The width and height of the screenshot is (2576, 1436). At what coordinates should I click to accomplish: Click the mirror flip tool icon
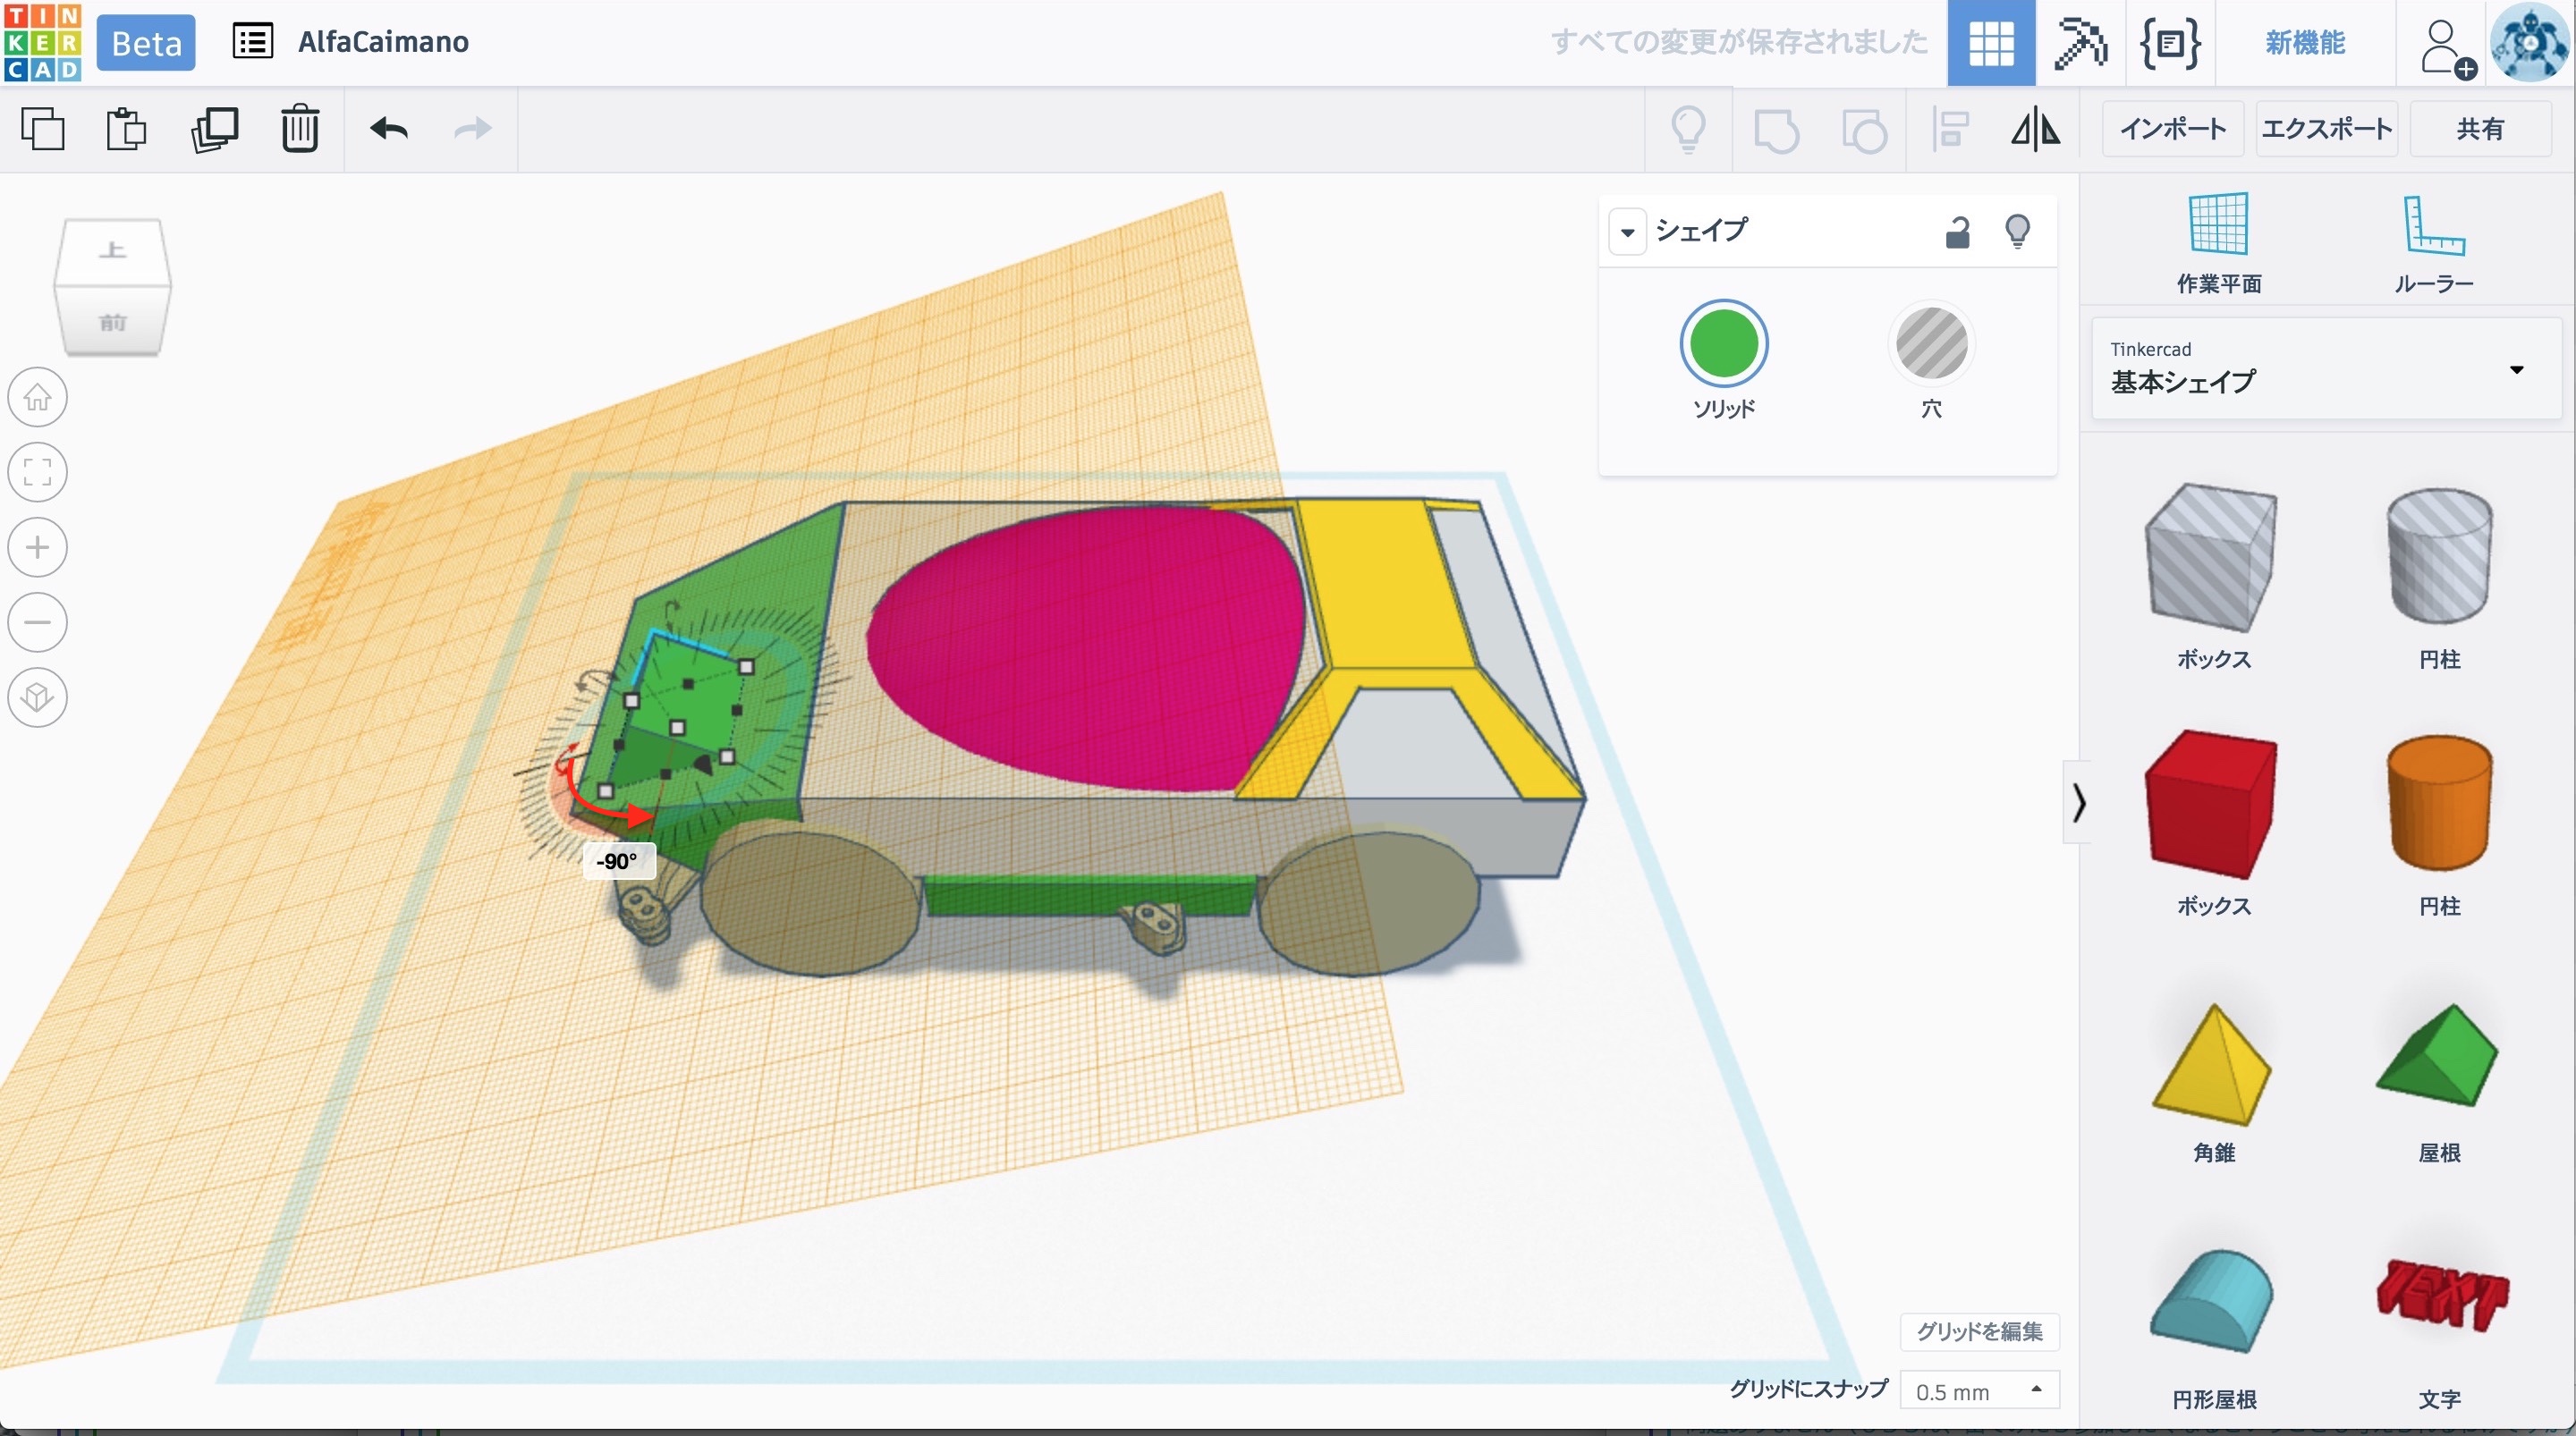[2034, 130]
